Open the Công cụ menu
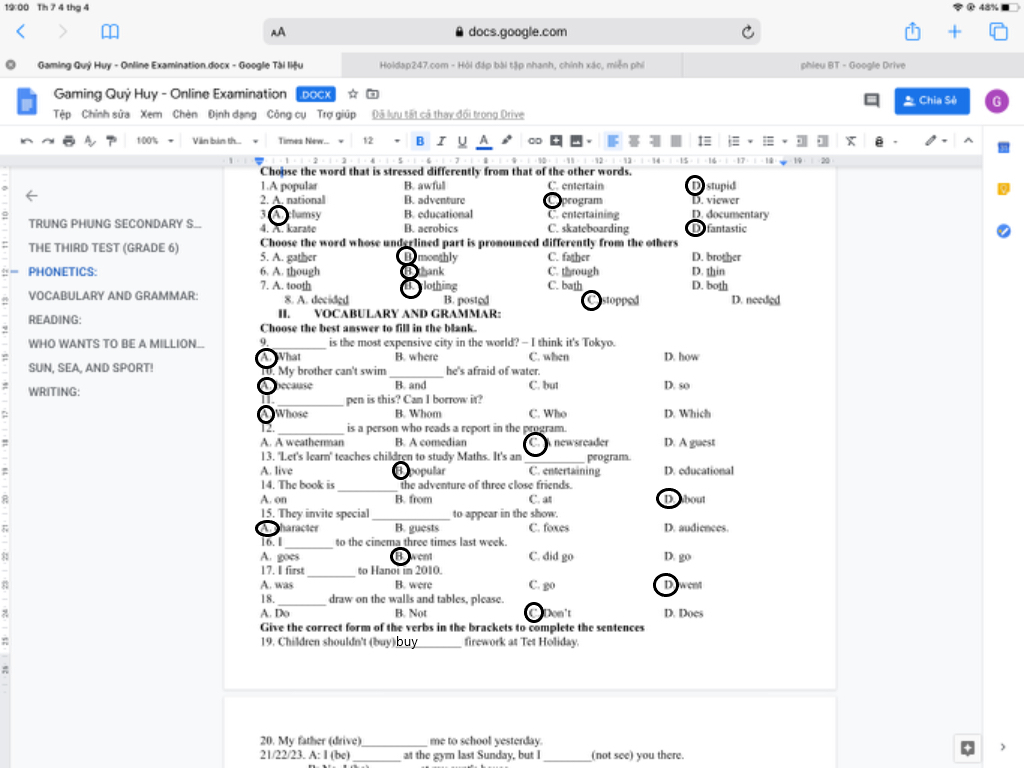The image size is (1024, 768). pyautogui.click(x=286, y=114)
